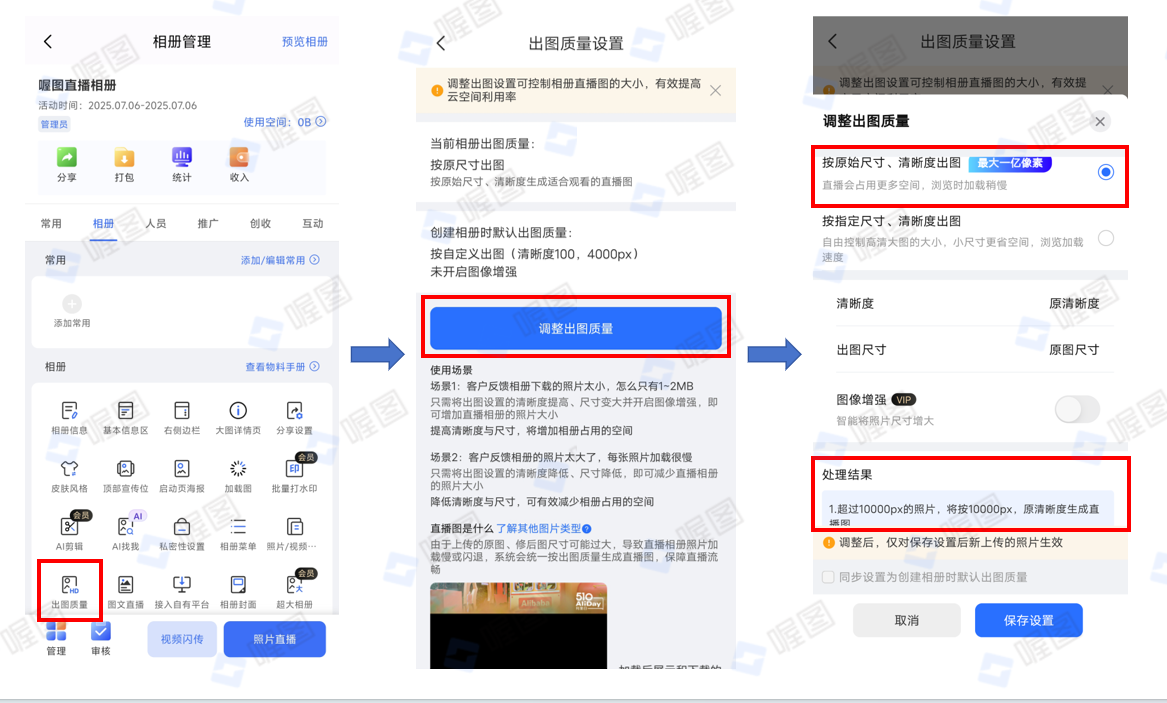Tap the 打包 package icon
Viewport: 1167px width, 703px height.
tap(124, 158)
